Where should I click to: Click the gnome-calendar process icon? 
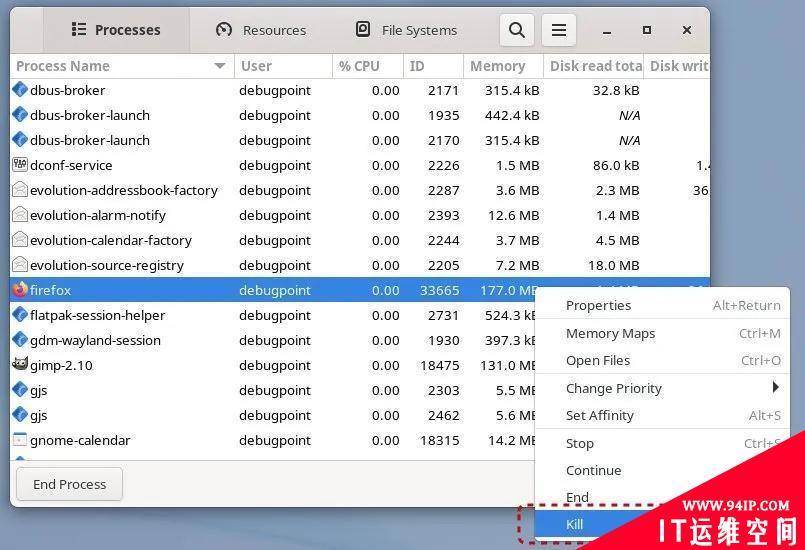coord(20,440)
